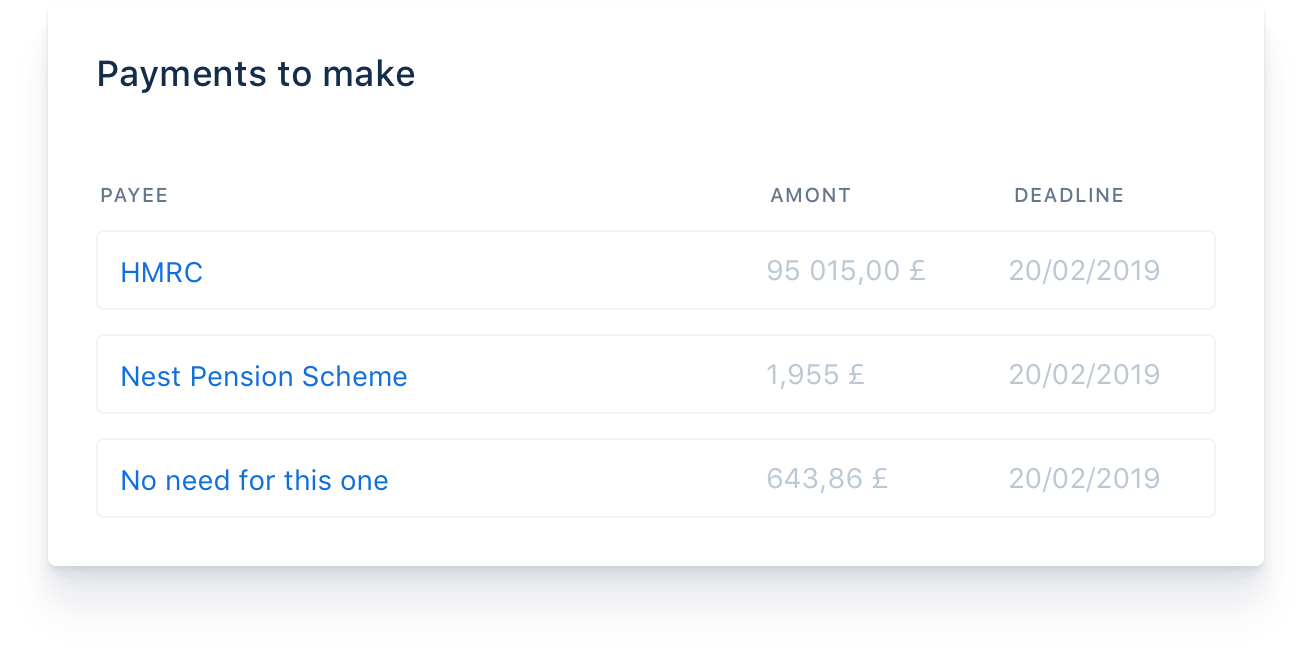Click the deadline date in the last row
Screen dimensions: 1312x662
tap(1084, 479)
